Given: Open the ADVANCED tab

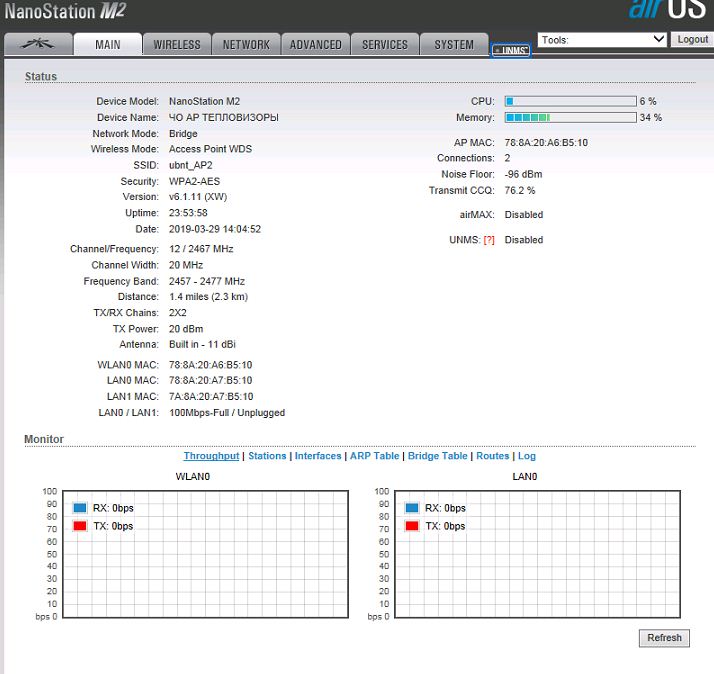Looking at the screenshot, I should coord(315,44).
